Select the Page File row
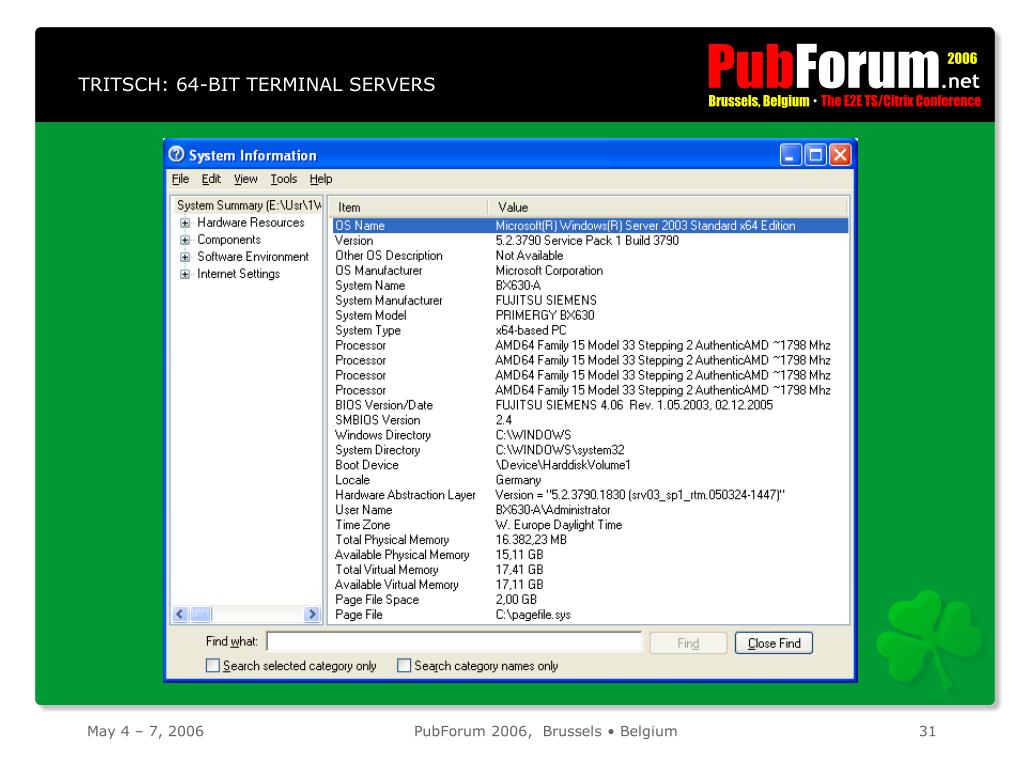The image size is (1024, 768). (590, 615)
